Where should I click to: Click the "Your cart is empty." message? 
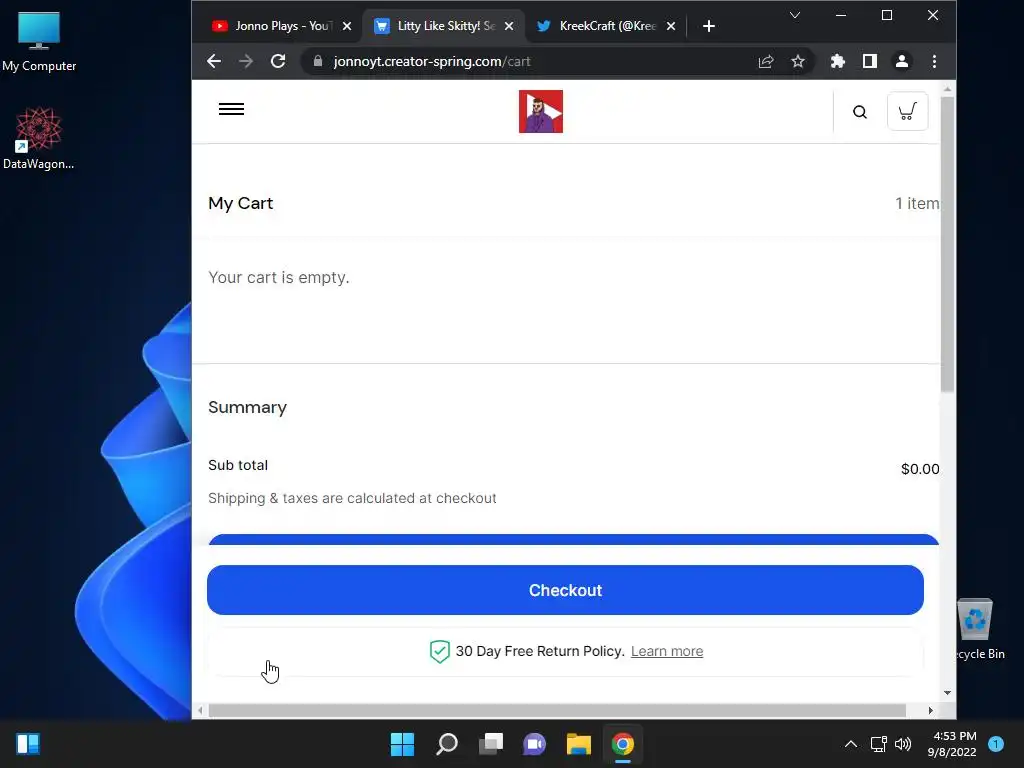click(279, 278)
